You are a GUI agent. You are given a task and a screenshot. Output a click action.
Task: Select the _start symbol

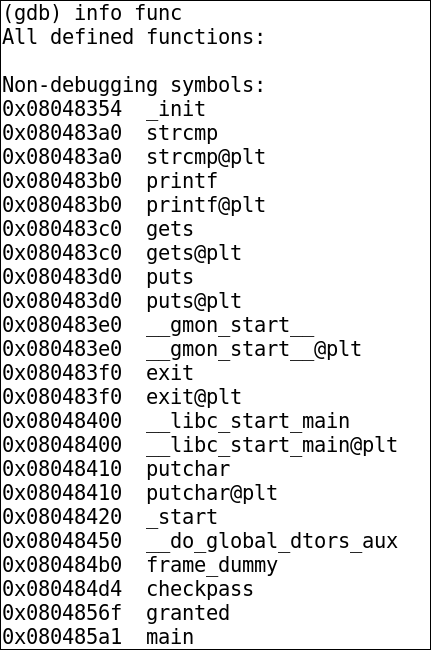(x=182, y=517)
